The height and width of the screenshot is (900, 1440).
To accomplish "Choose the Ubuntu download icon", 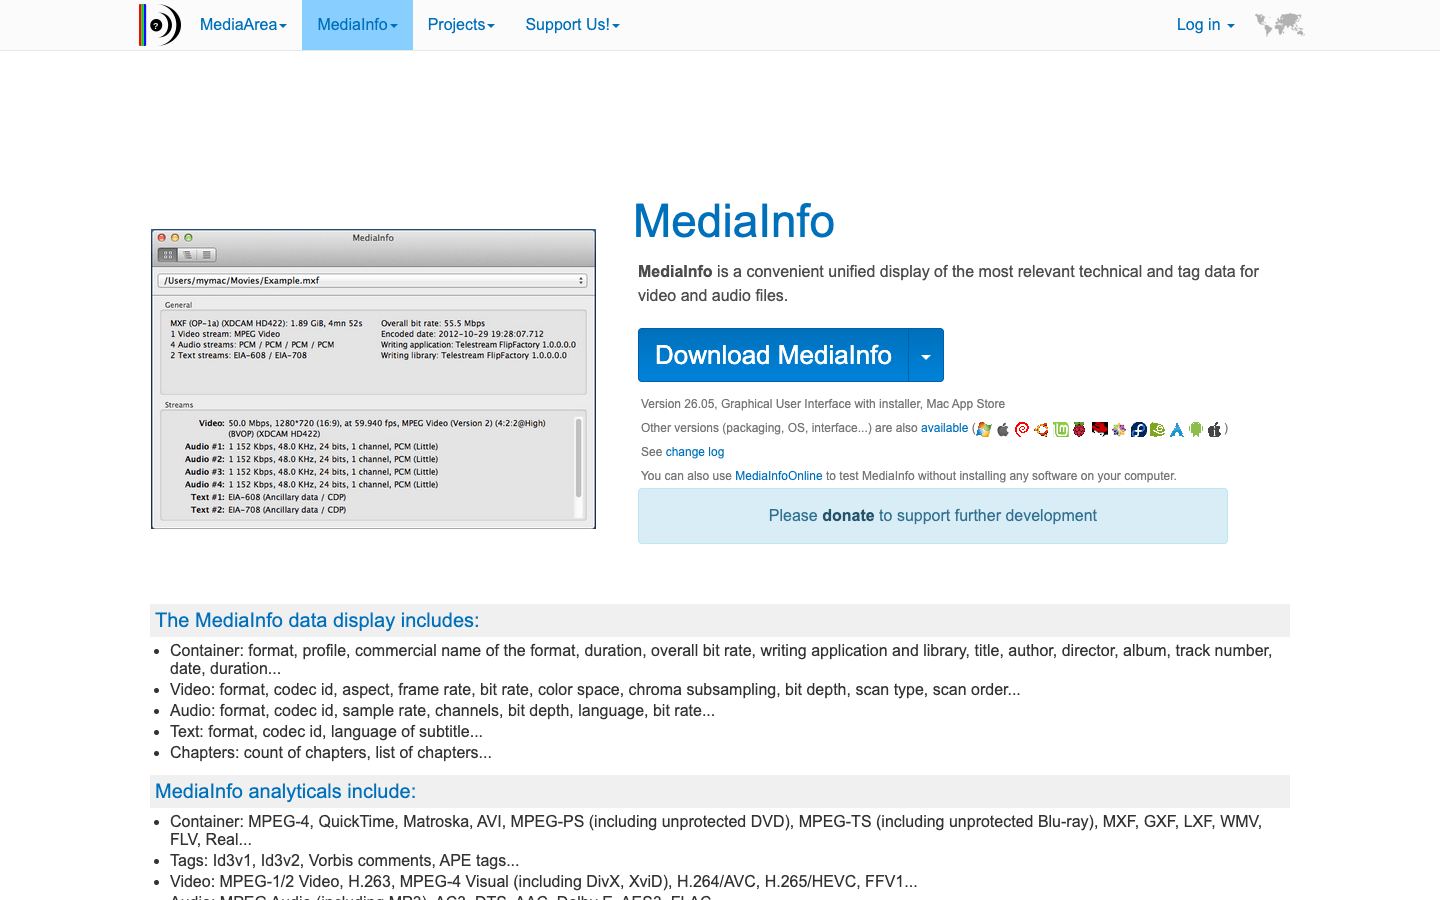I will point(1041,429).
